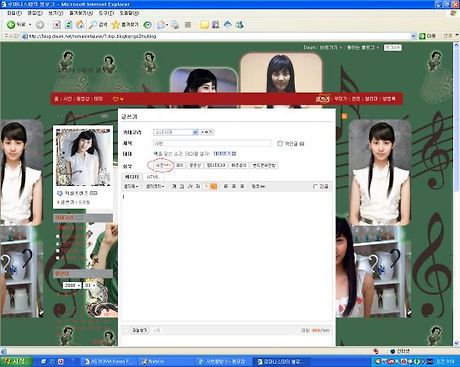Click the green Back arrow in the browser toolbar
460x367 pixels.
(x=11, y=25)
